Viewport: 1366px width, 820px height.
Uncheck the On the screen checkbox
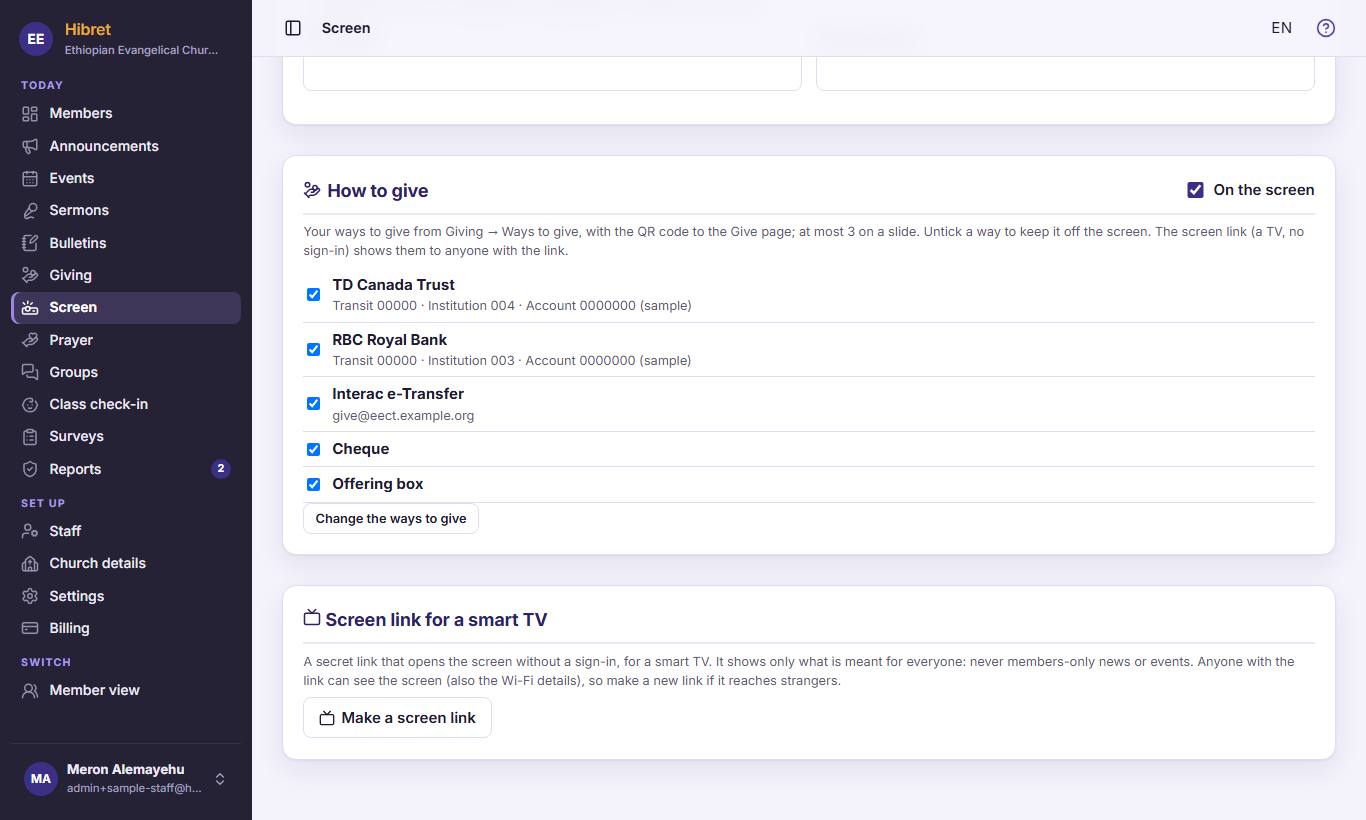coord(1195,190)
